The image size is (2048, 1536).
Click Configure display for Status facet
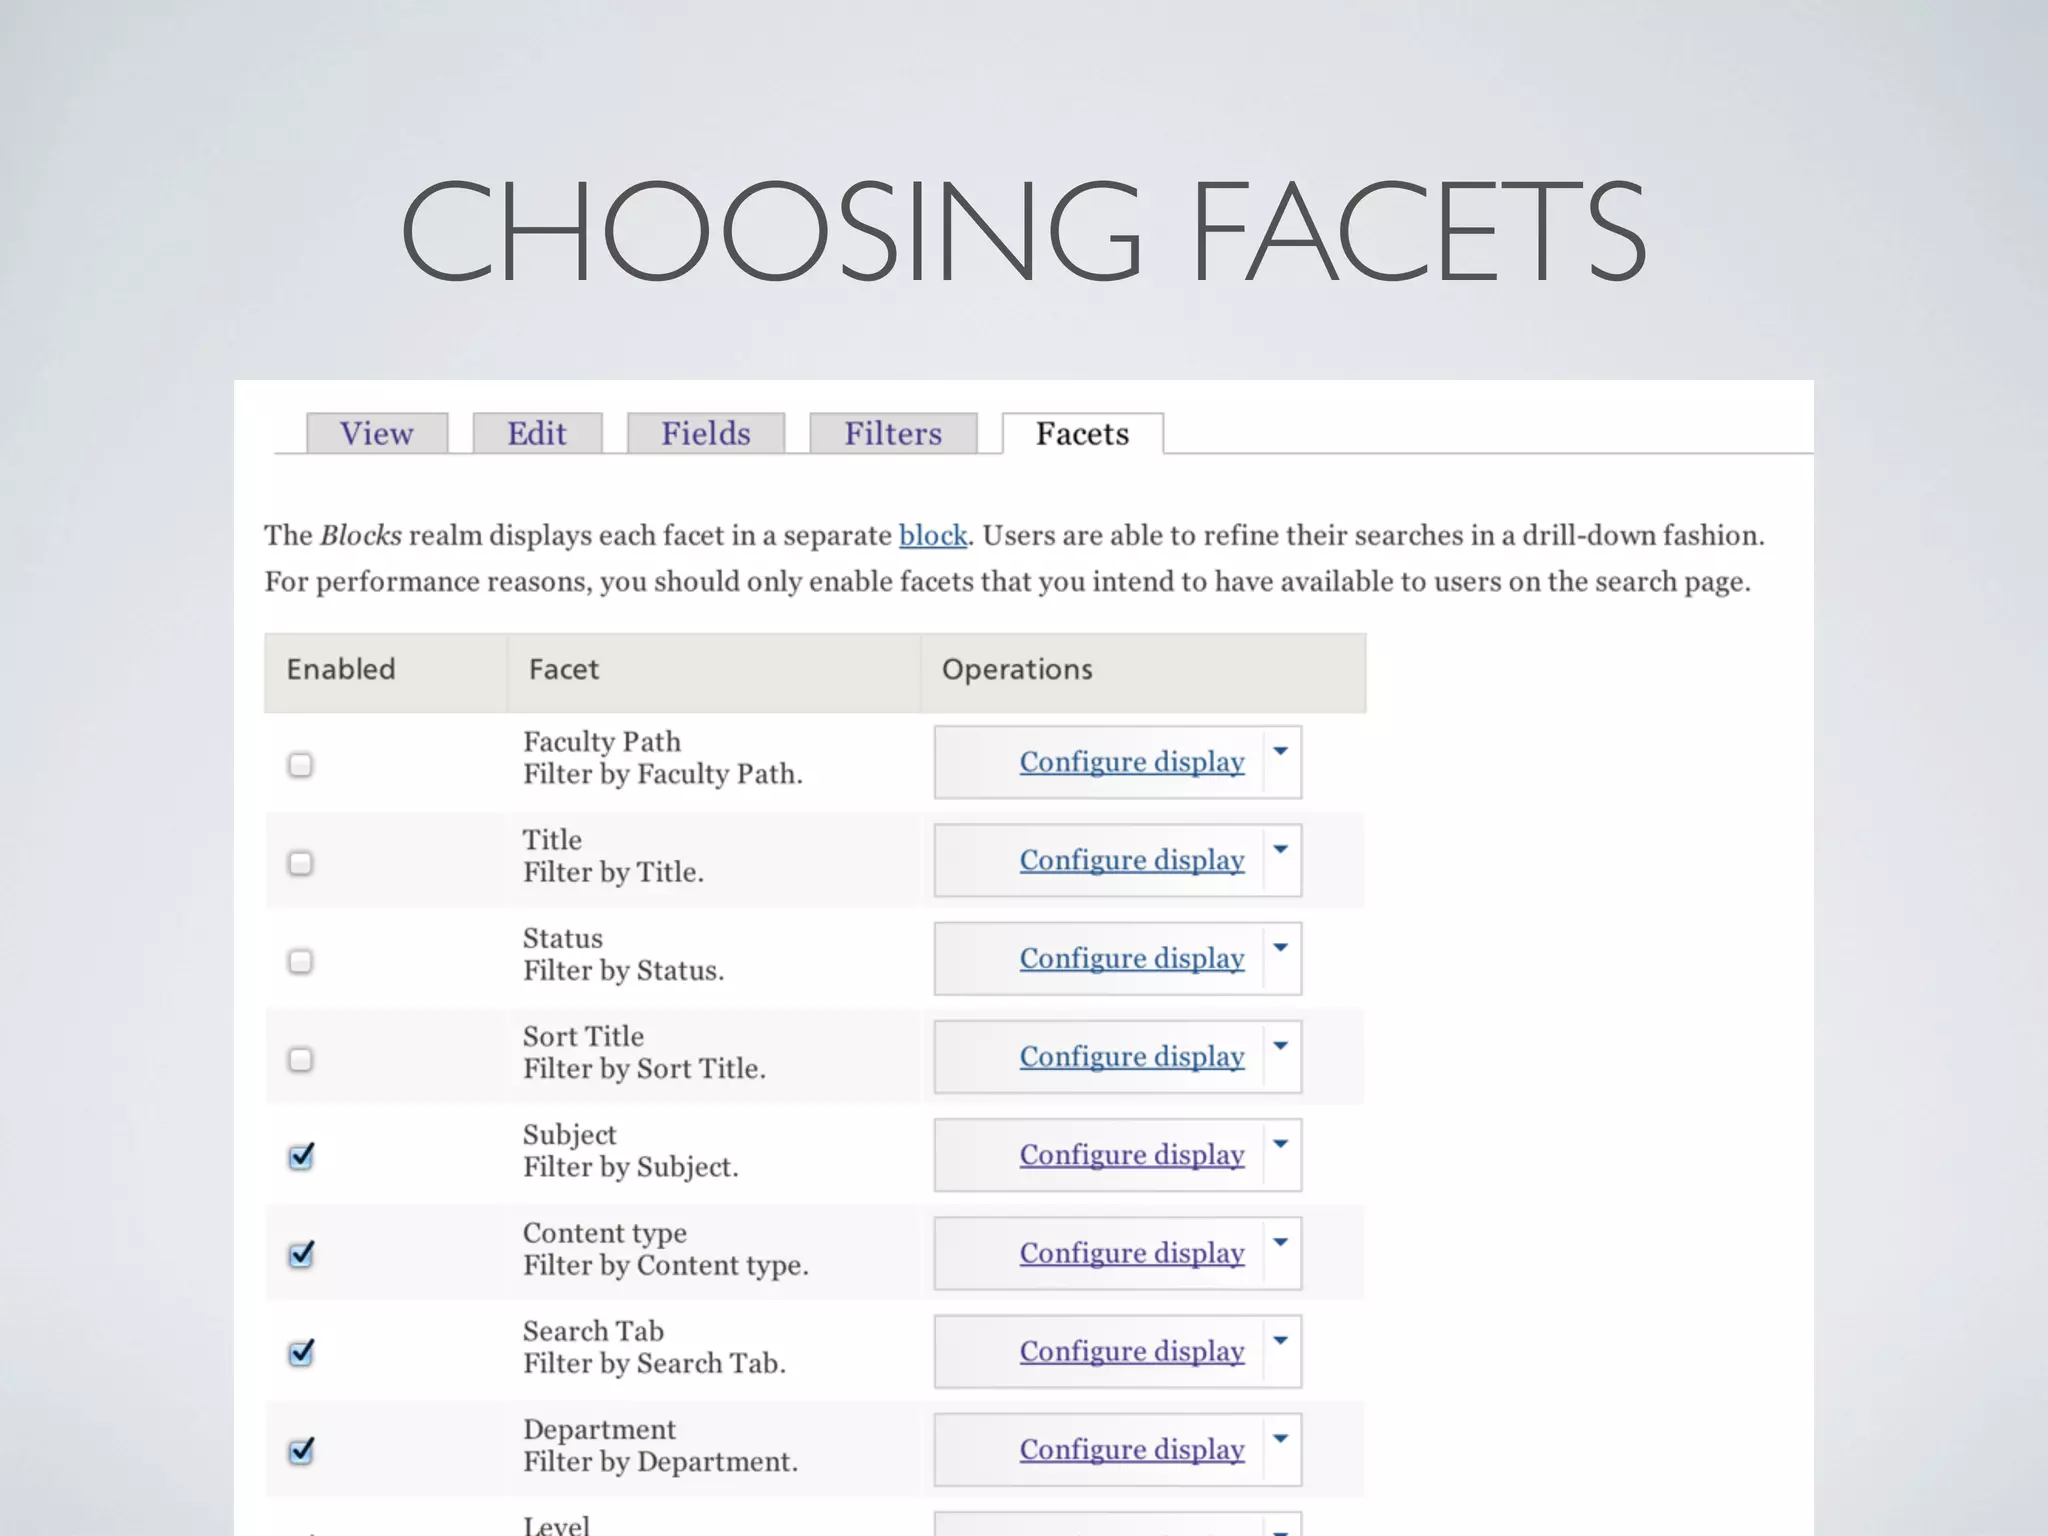tap(1132, 958)
